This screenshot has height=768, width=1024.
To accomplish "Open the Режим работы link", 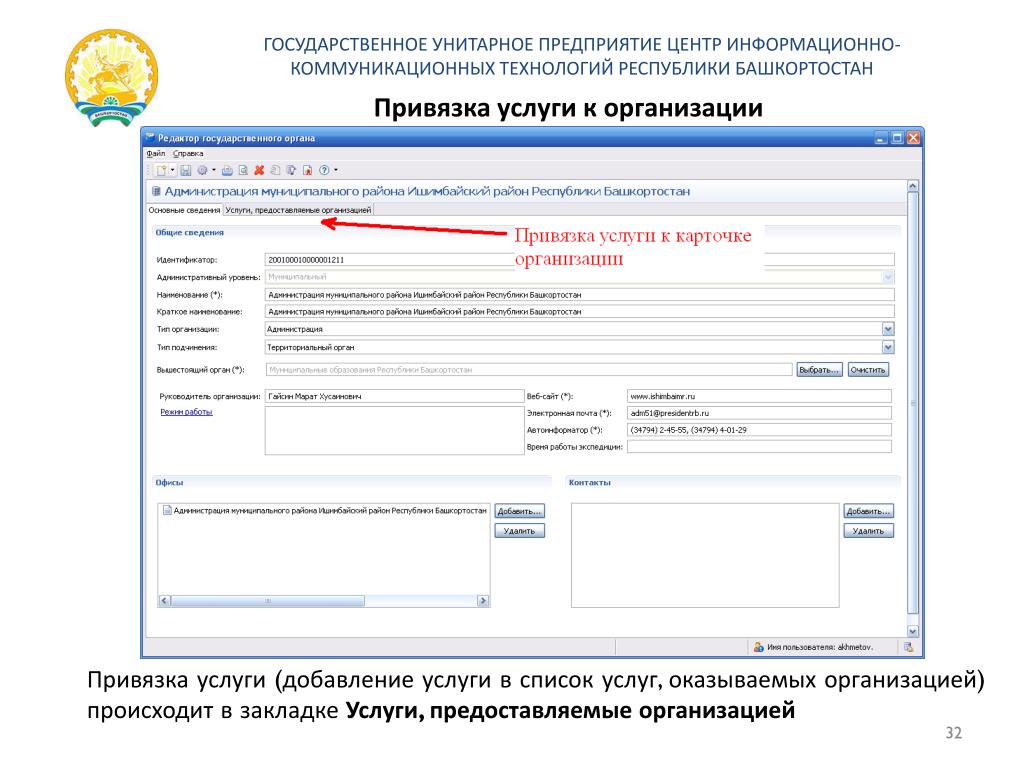I will click(186, 412).
